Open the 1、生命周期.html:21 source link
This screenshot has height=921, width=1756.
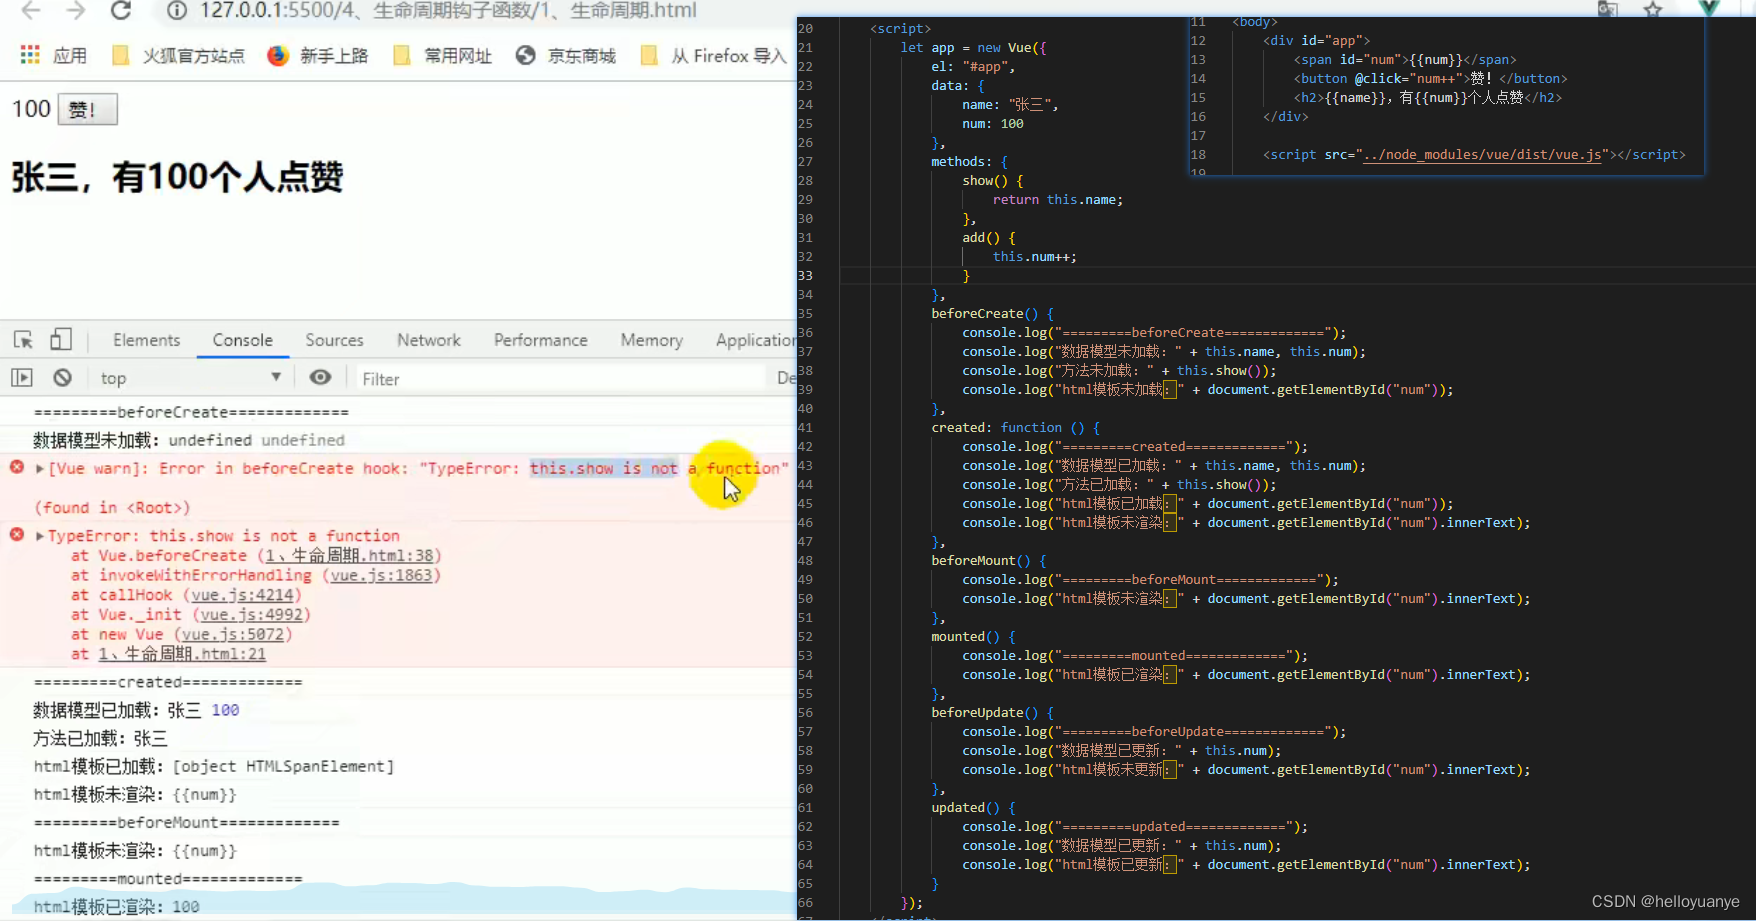click(182, 654)
